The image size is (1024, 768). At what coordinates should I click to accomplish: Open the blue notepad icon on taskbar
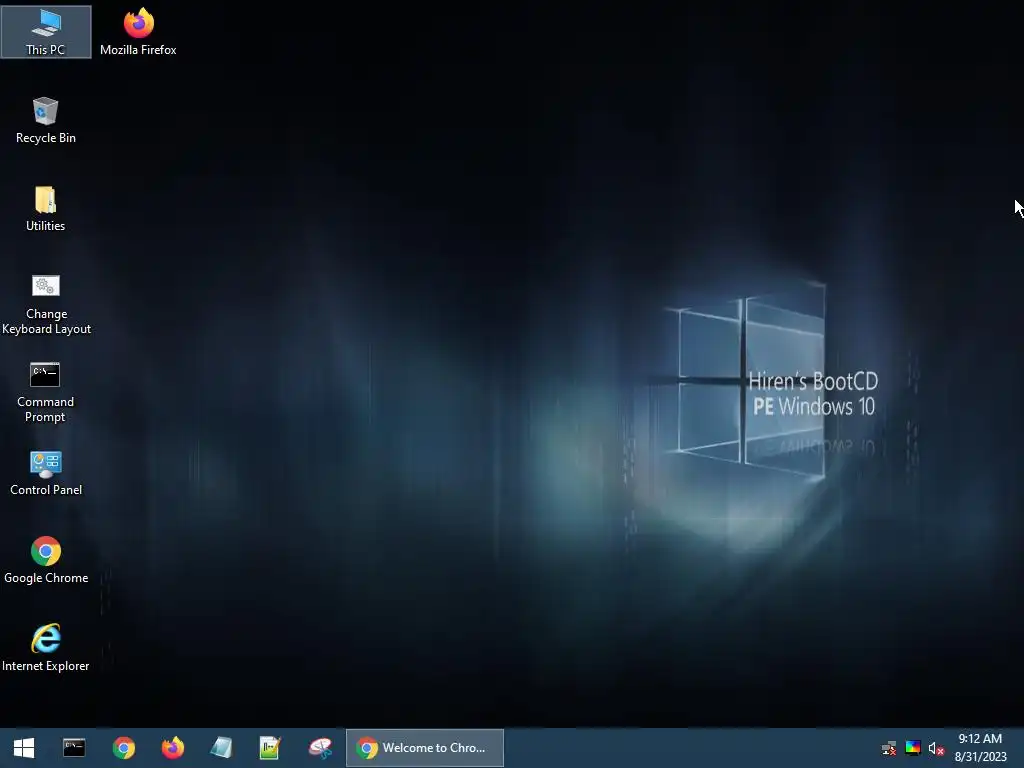tap(221, 748)
